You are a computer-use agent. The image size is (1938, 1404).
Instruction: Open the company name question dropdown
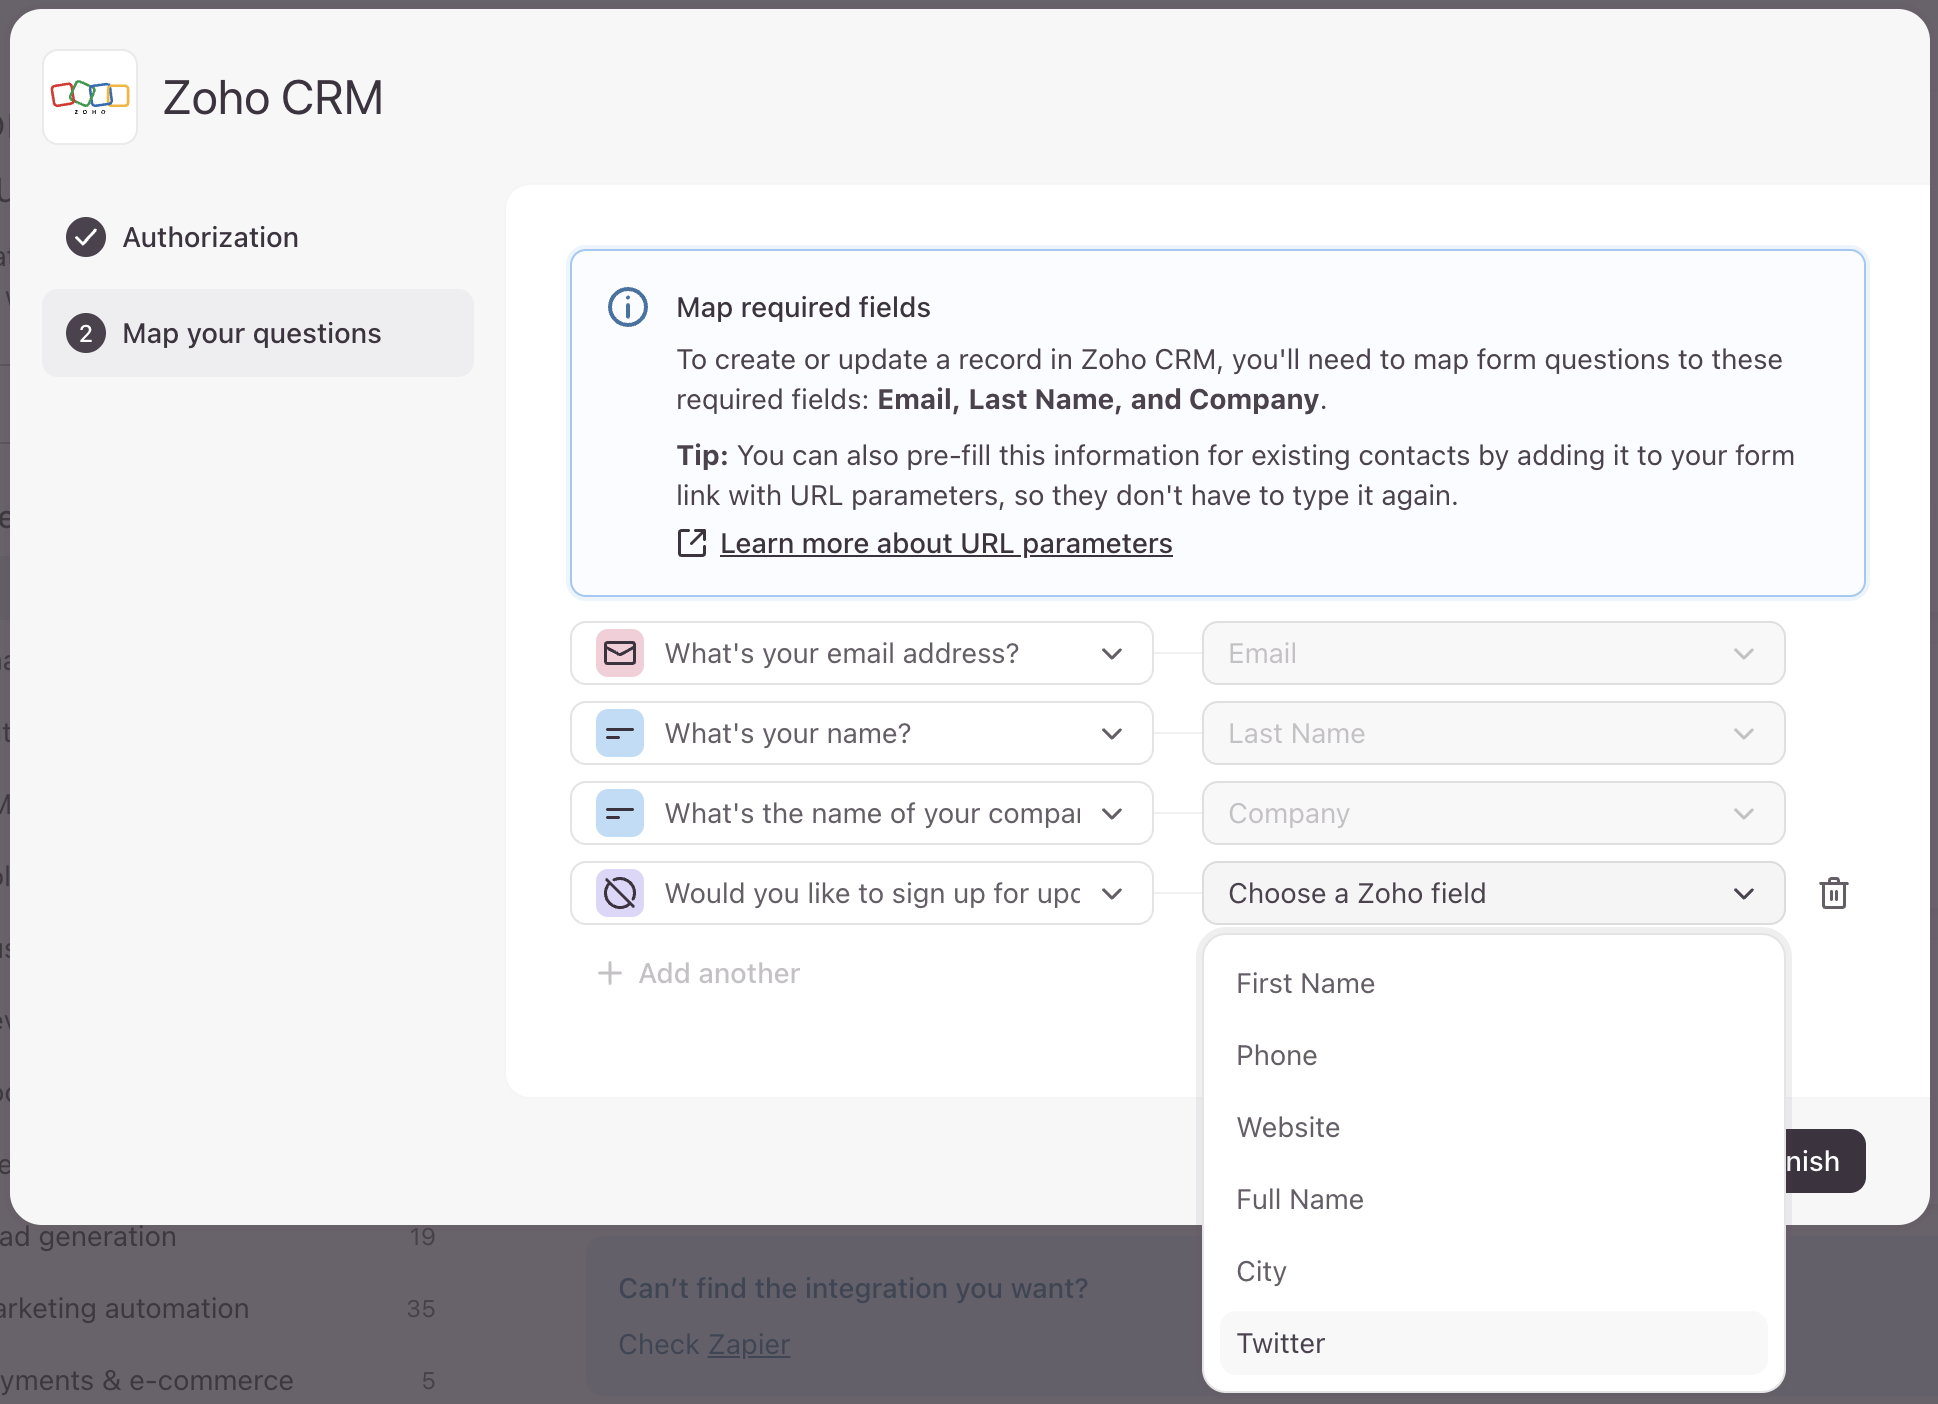pos(862,813)
